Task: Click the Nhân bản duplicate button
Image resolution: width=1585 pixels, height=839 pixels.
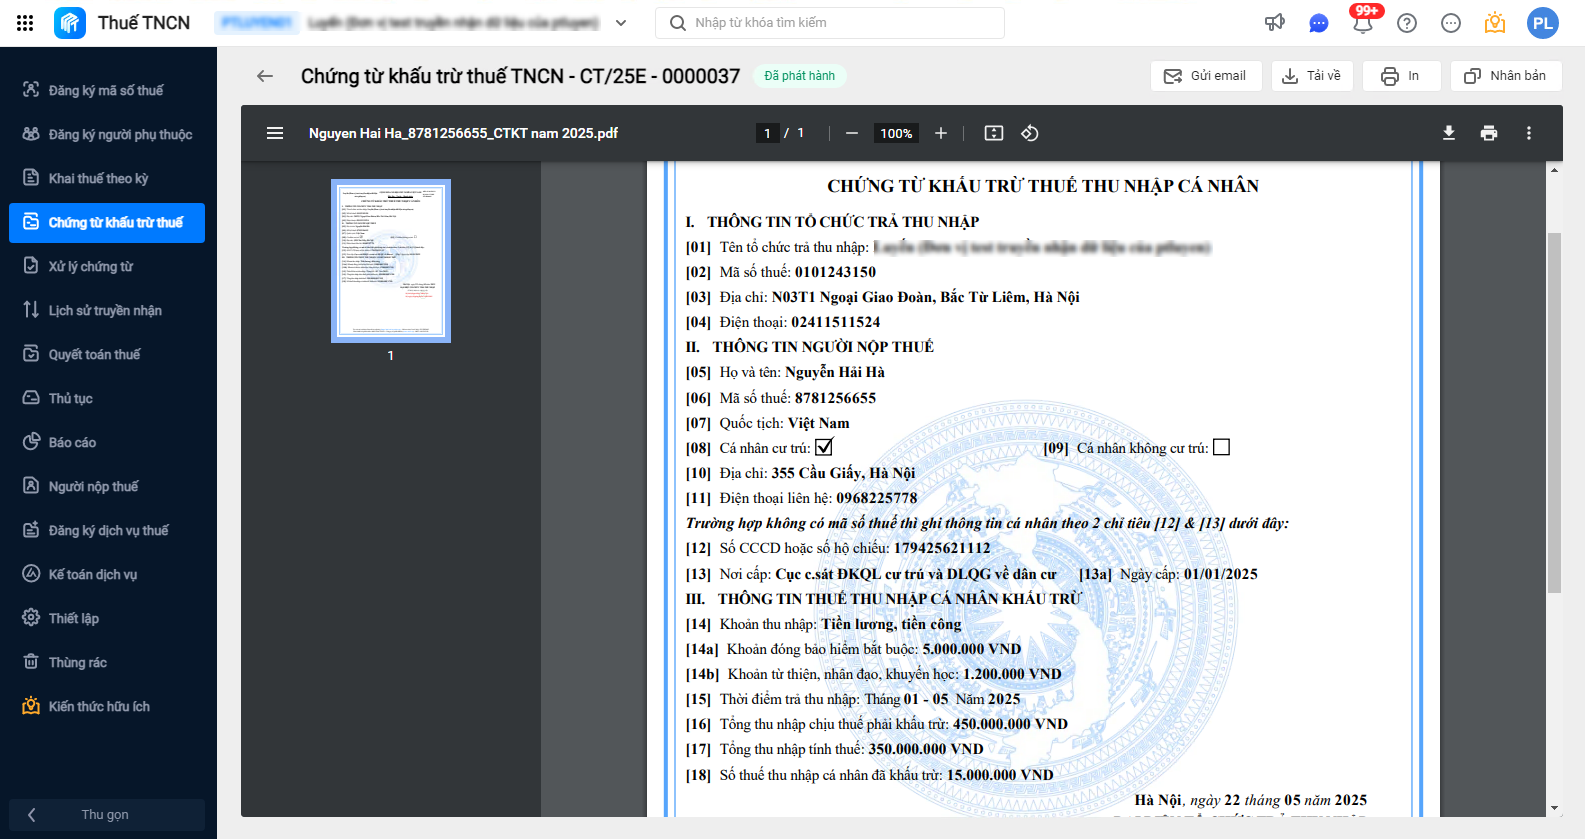Action: point(1506,76)
